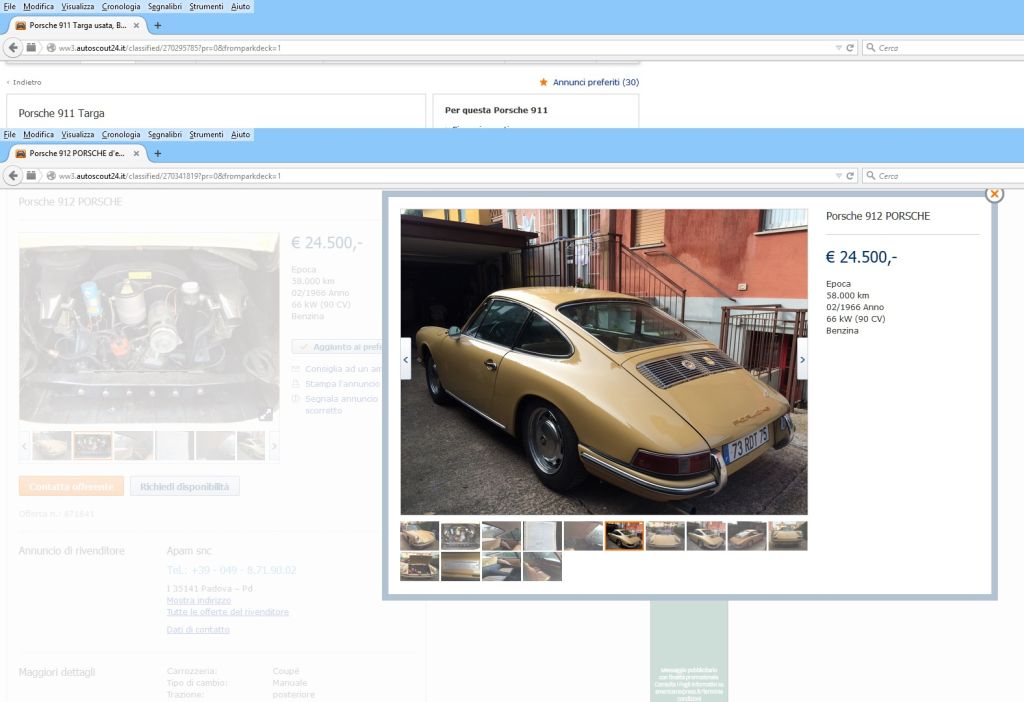This screenshot has height=702, width=1024.
Task: Select the orange-highlighted current thumbnail in lightbox
Action: pos(624,536)
